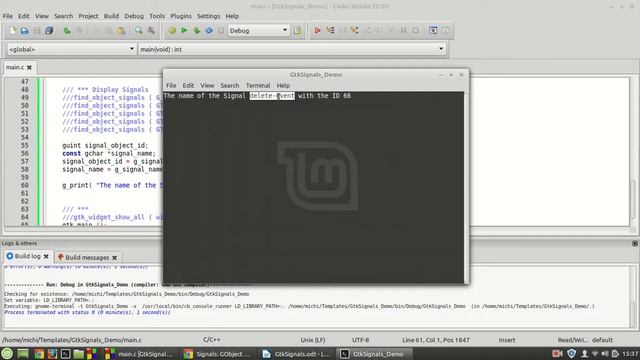The width and height of the screenshot is (640, 360).
Task: Click the terminal window vertical scrollbar
Action: (467, 187)
